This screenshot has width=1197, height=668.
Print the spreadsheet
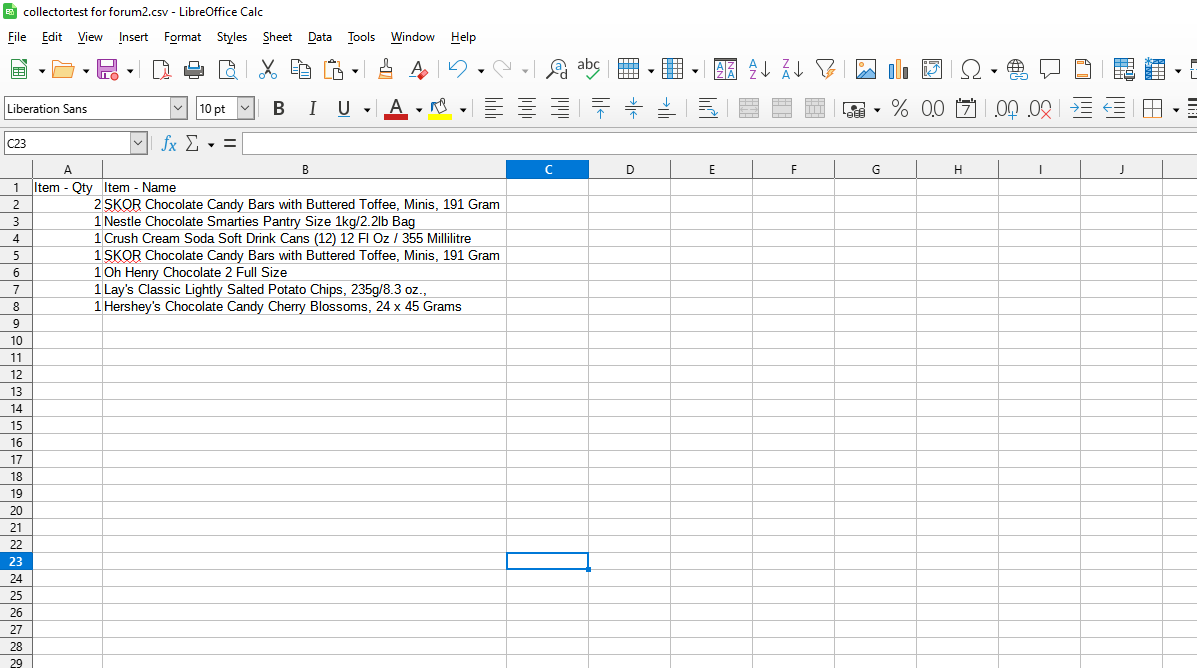coord(194,69)
